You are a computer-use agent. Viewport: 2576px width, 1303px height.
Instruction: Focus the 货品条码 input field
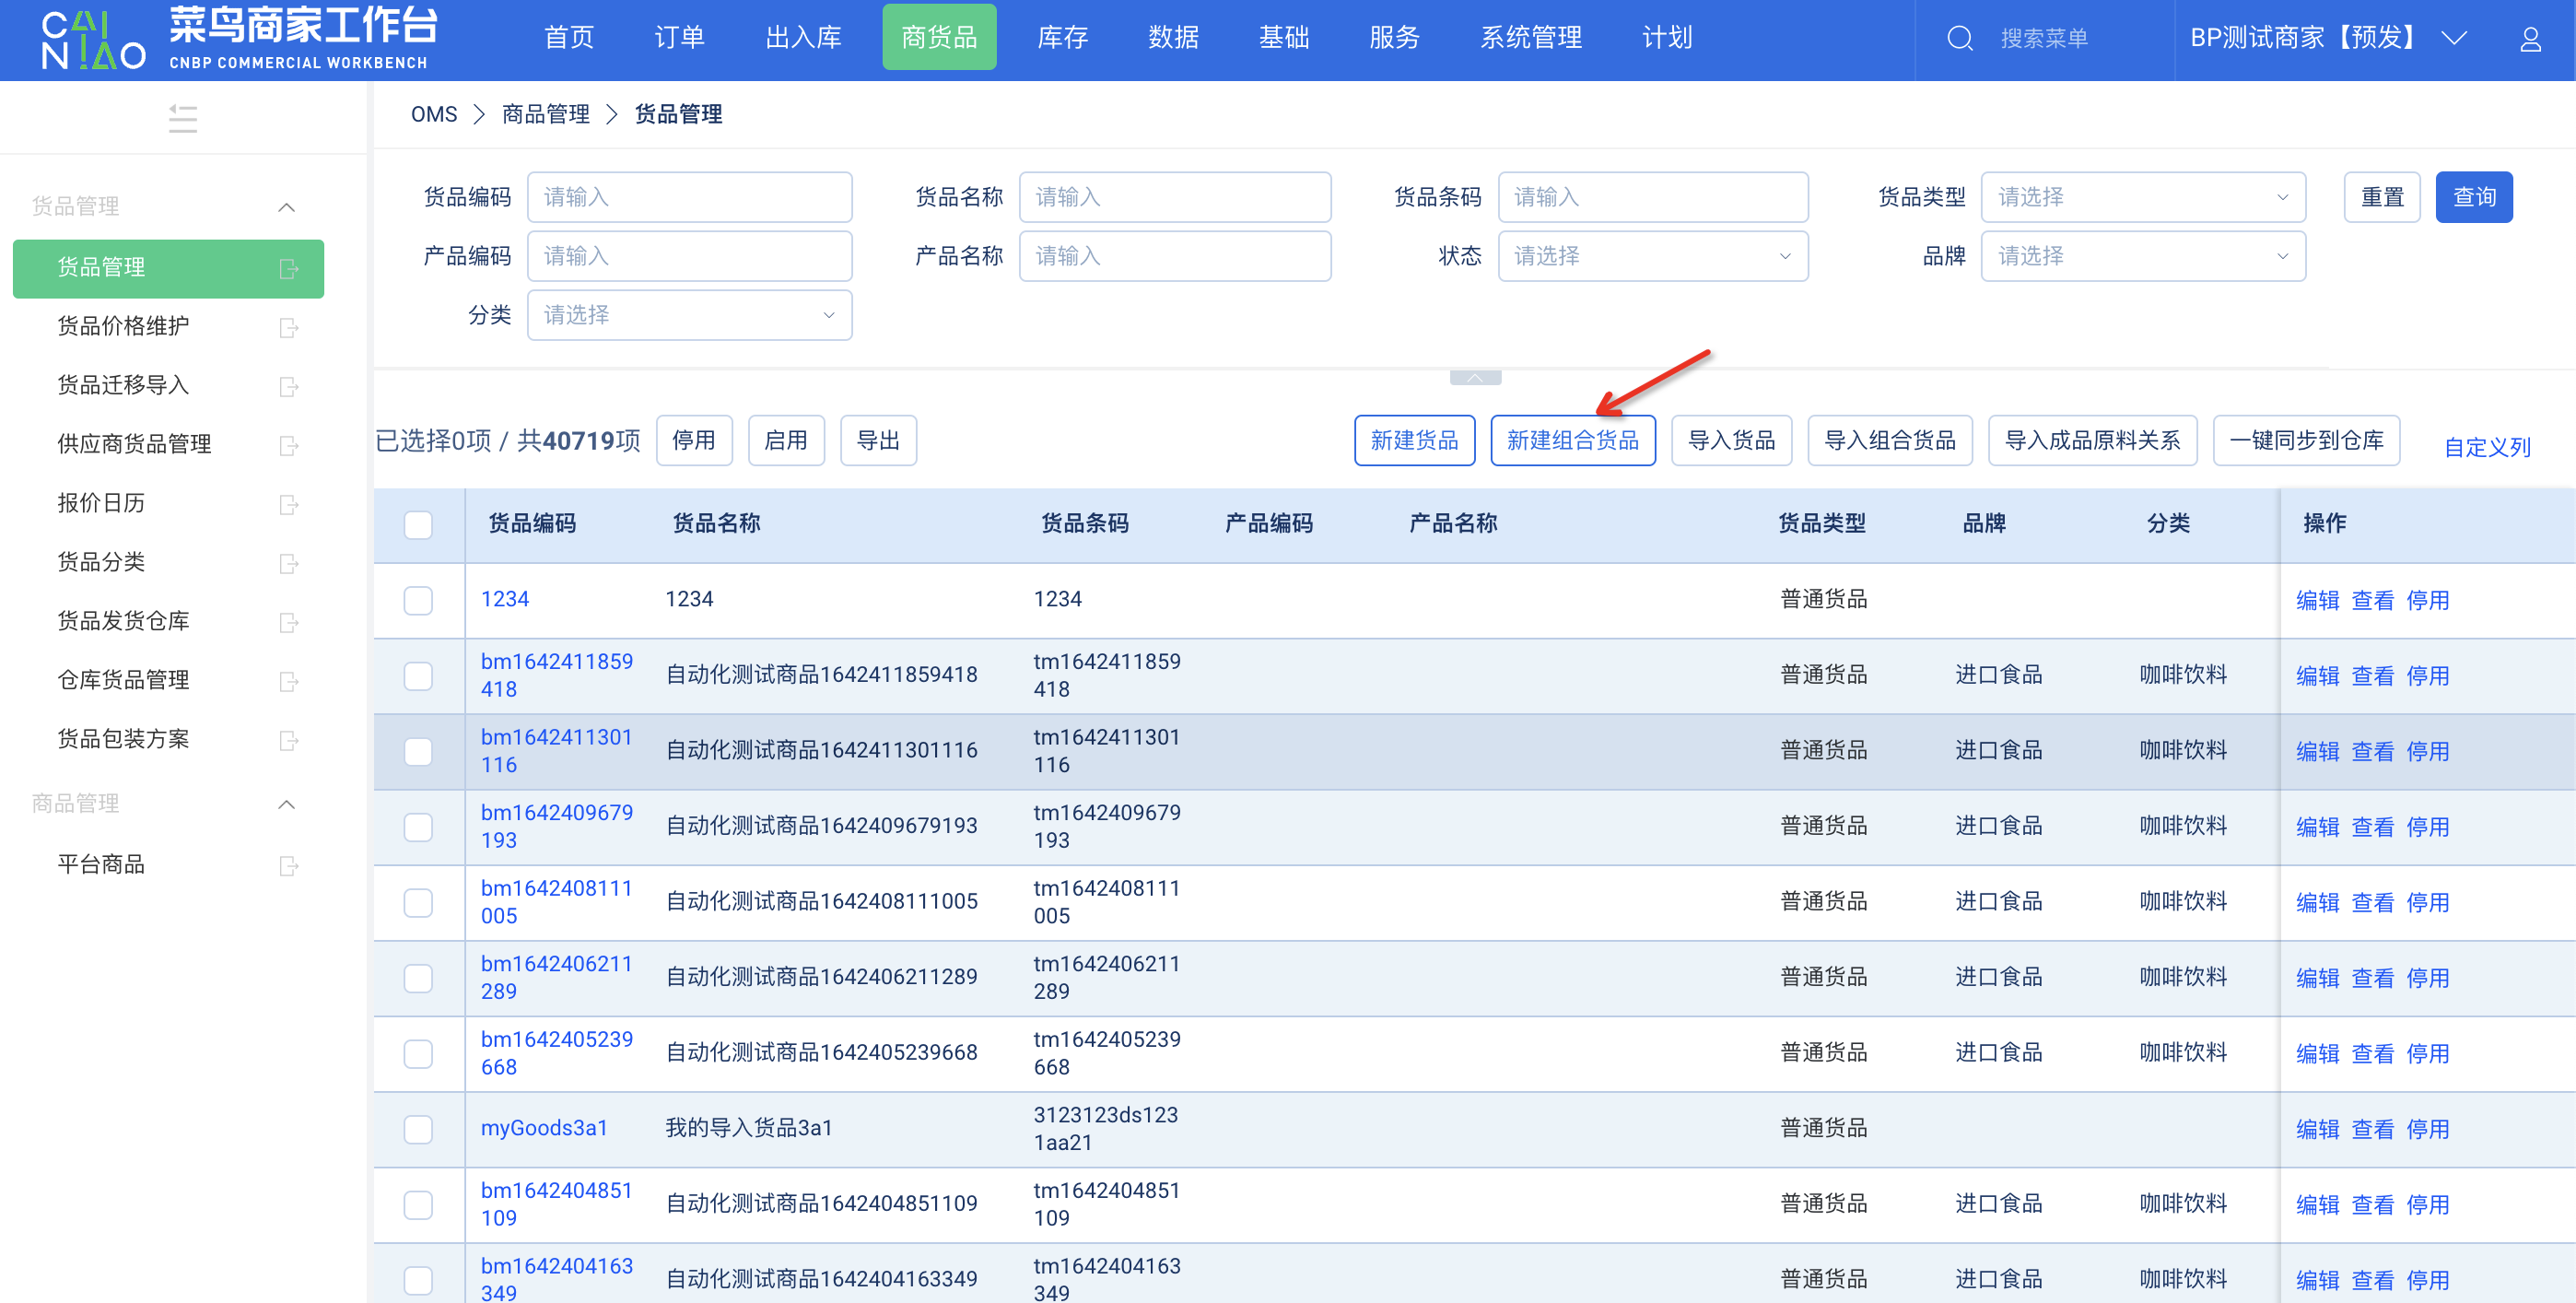pos(1652,197)
